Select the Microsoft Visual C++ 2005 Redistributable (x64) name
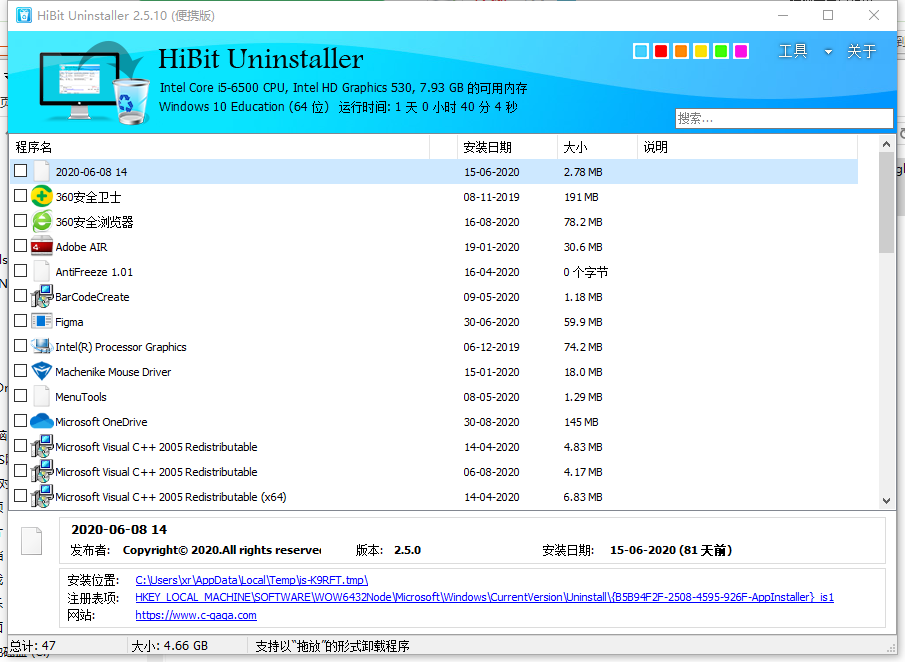Screen dimensions: 905x662 (x=170, y=497)
